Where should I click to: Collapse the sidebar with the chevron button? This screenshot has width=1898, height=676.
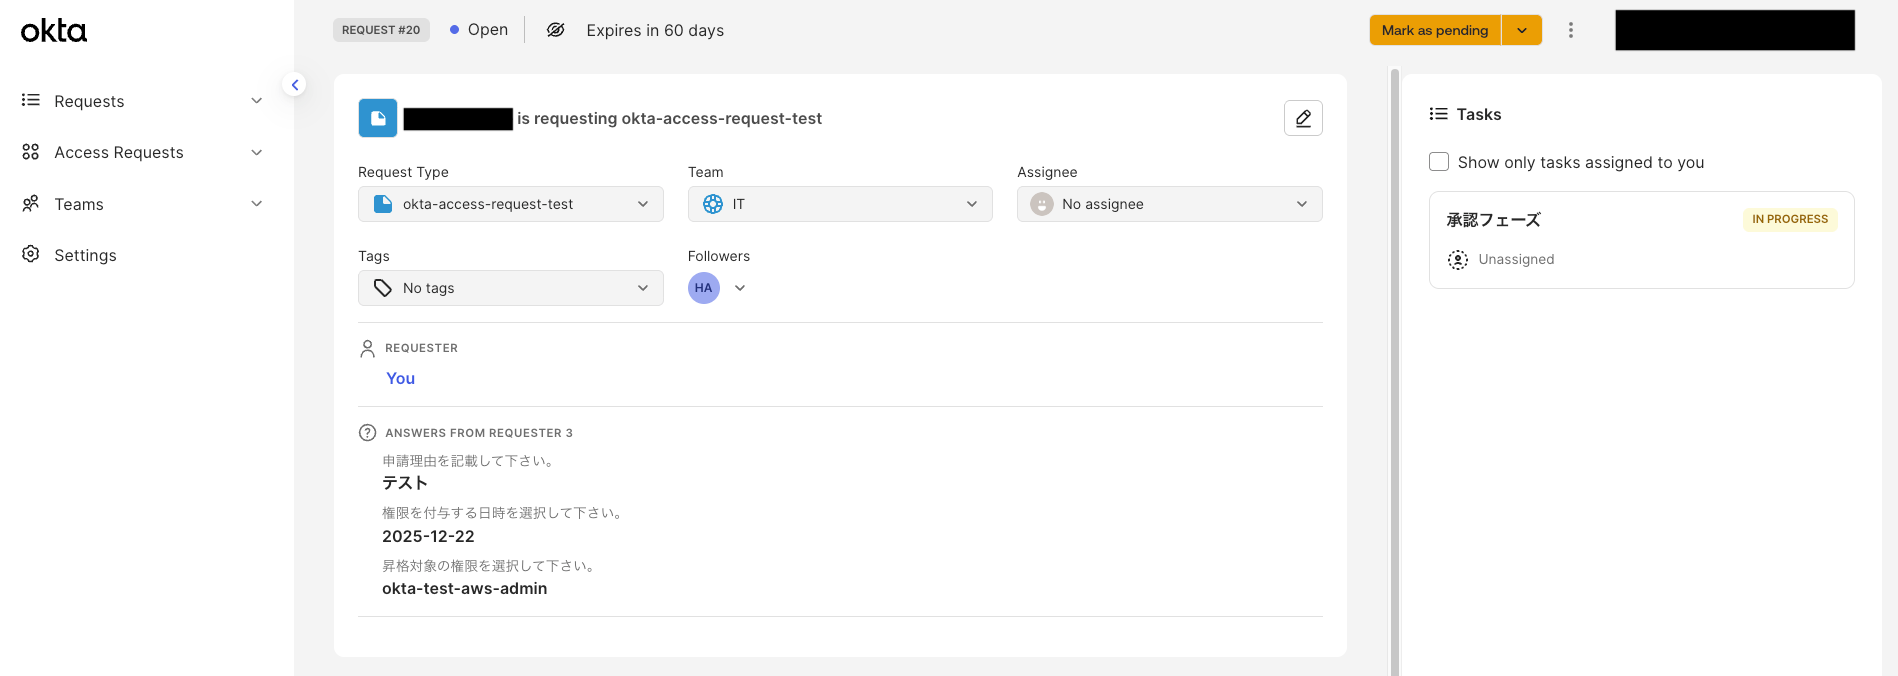click(295, 85)
